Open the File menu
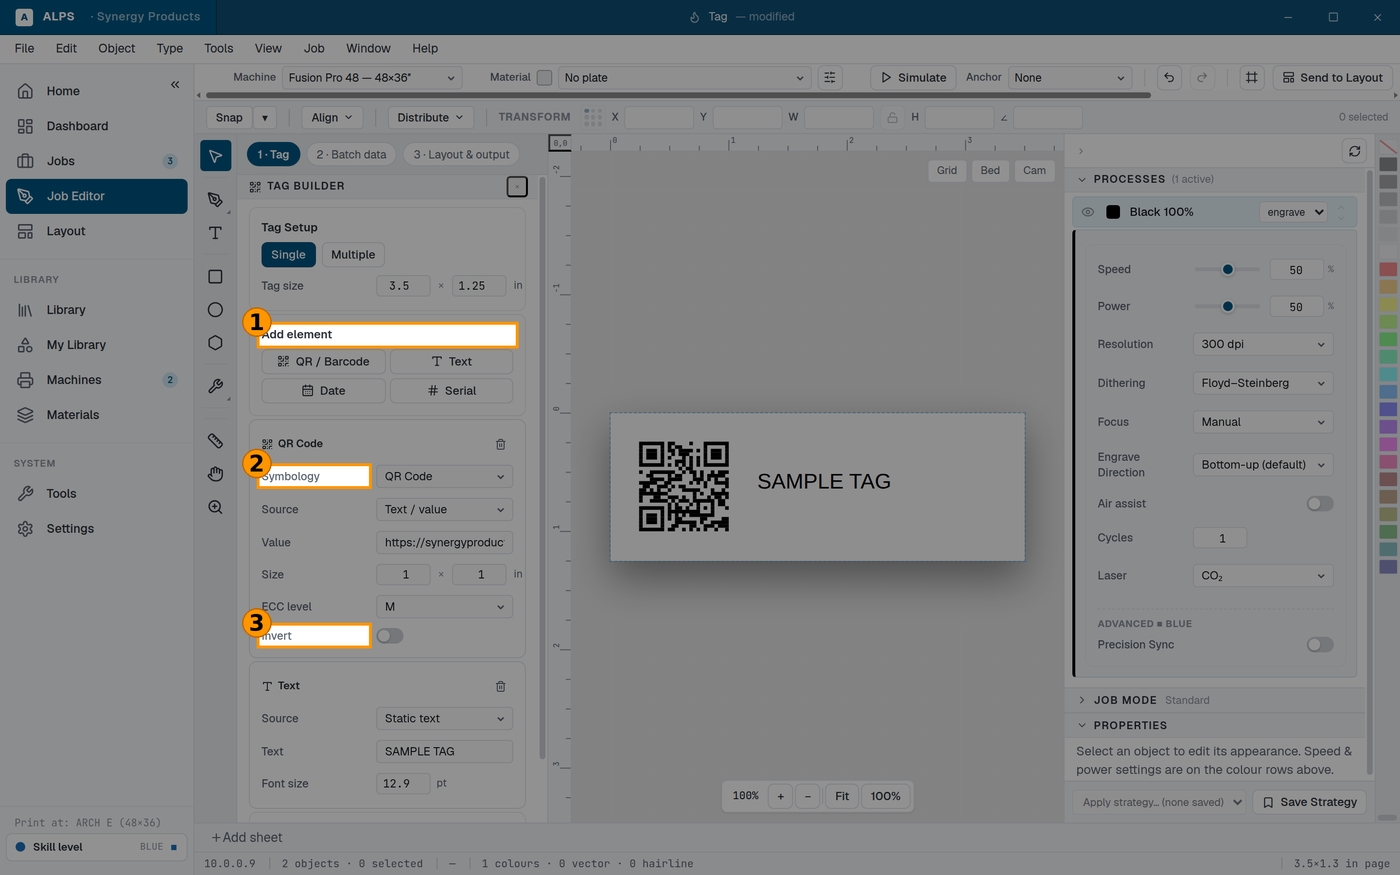 point(25,48)
